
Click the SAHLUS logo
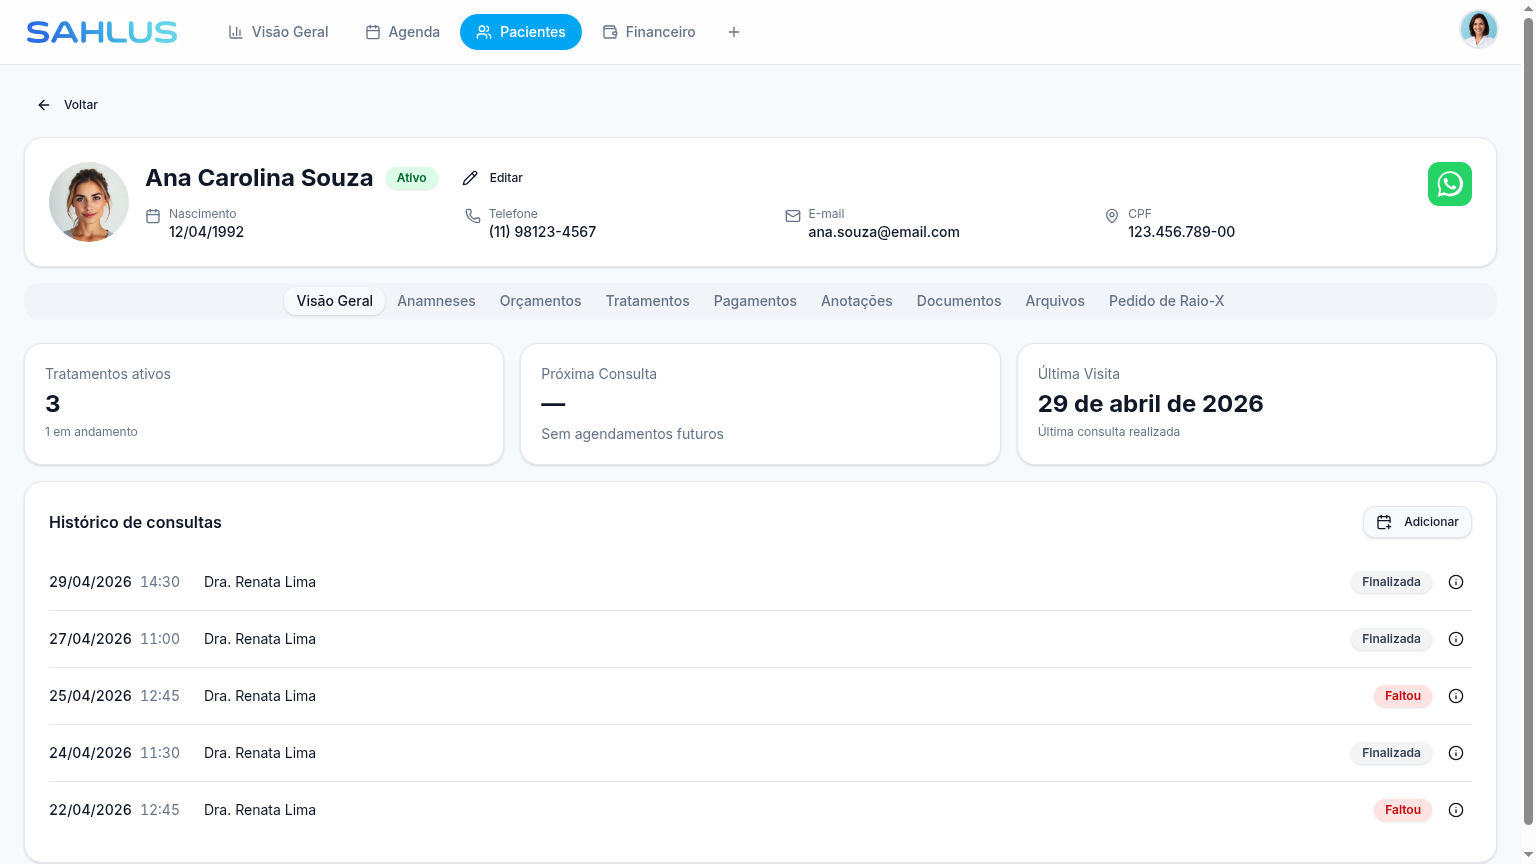click(x=102, y=32)
